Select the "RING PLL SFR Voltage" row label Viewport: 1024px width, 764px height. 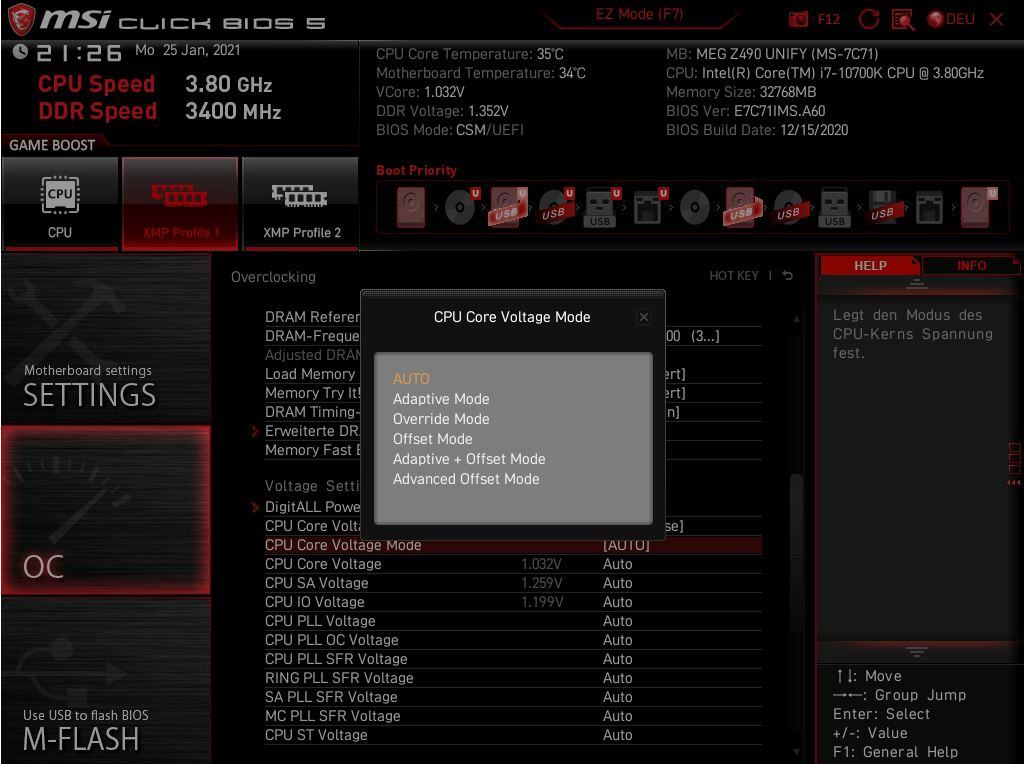339,678
